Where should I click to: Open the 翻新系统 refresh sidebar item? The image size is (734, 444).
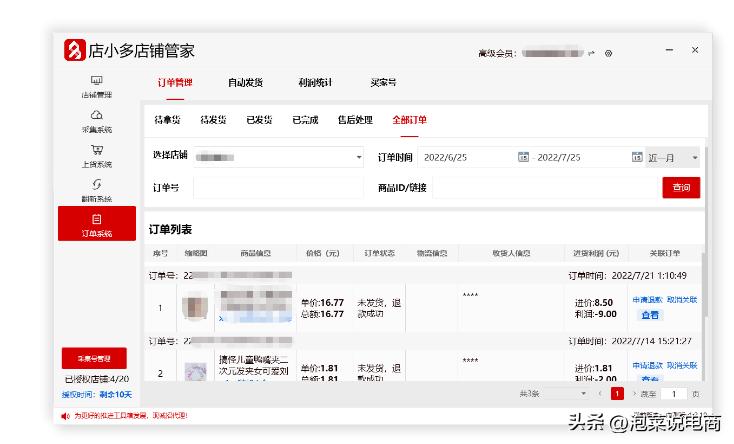point(97,191)
